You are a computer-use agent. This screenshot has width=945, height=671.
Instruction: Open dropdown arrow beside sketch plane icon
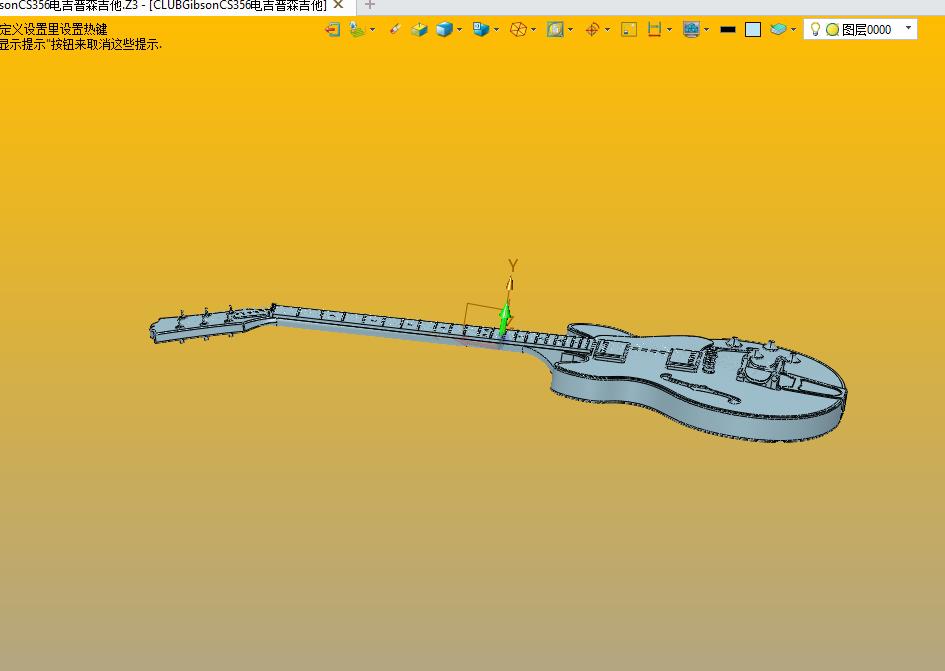[x=372, y=29]
